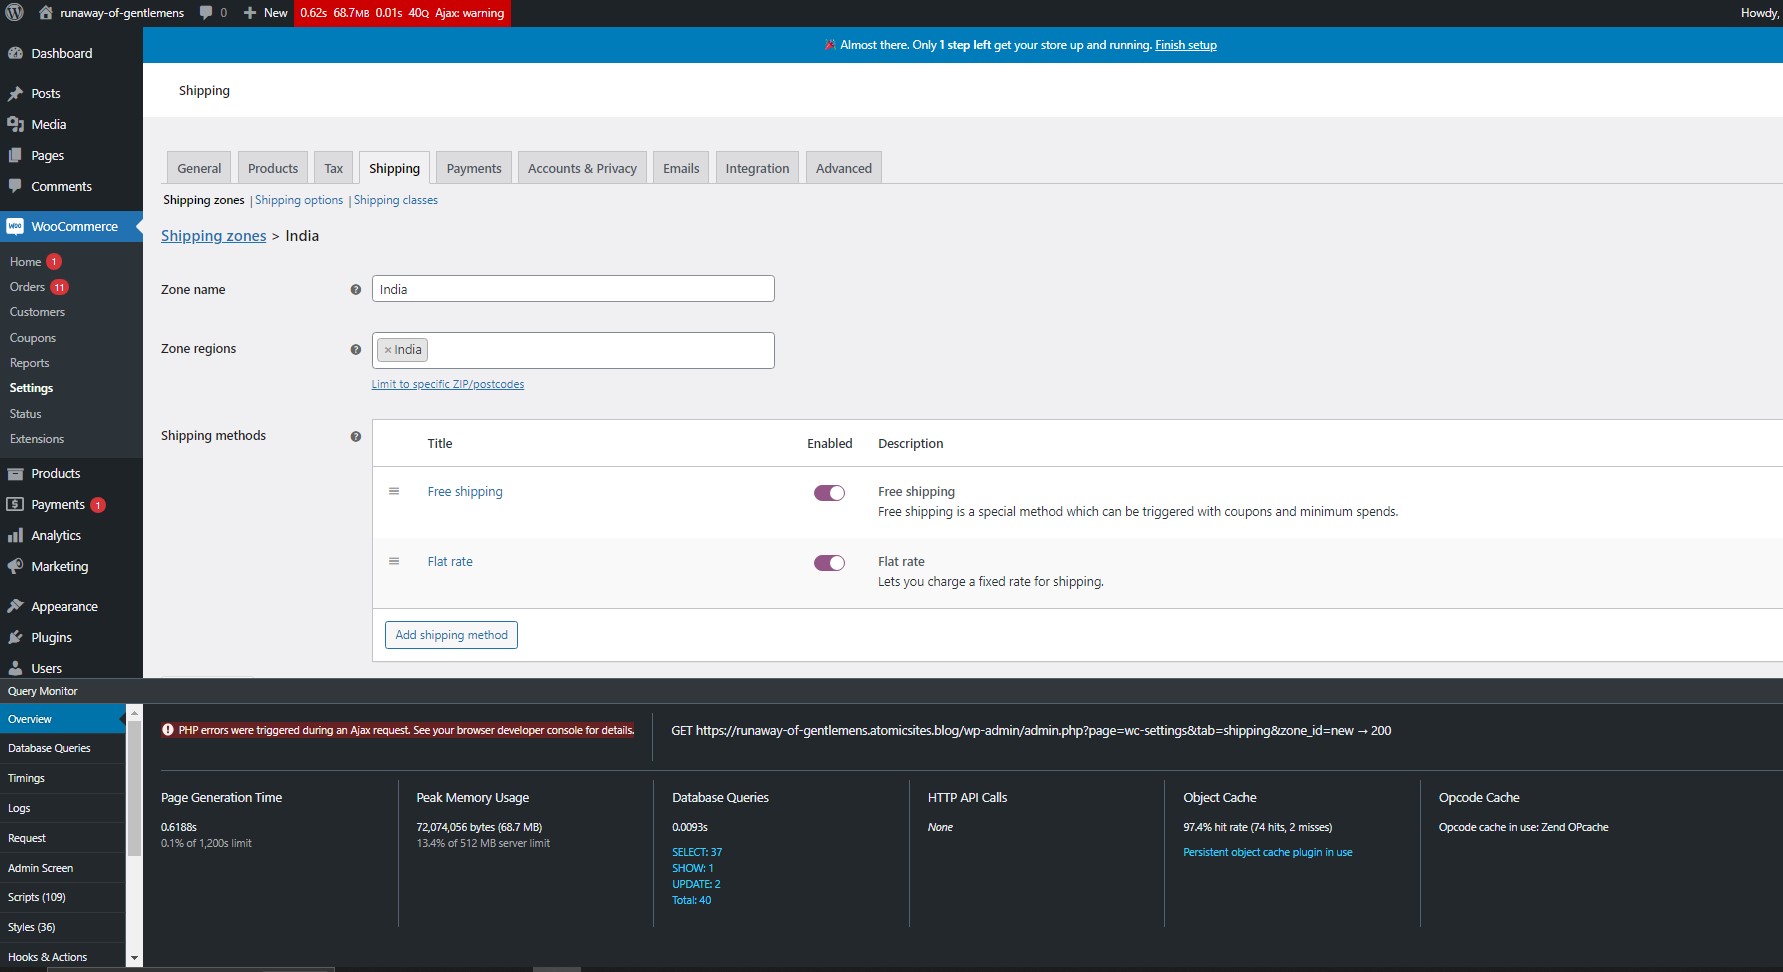Image resolution: width=1783 pixels, height=972 pixels.
Task: Disable the Free shipping method toggle
Action: [x=829, y=493]
